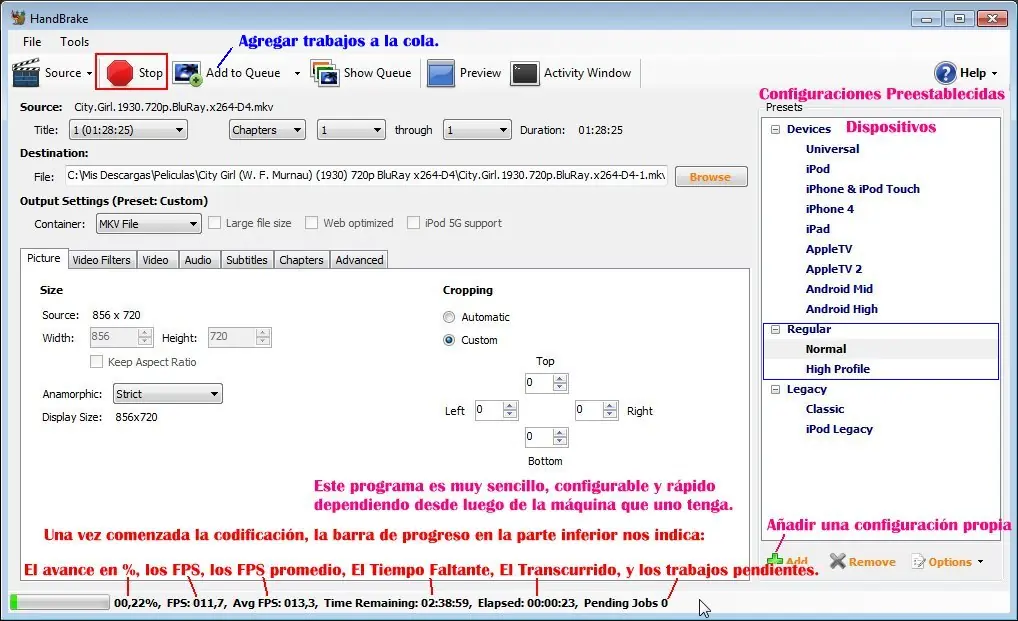The width and height of the screenshot is (1018, 621).
Task: Switch to the Chapters tab
Action: [x=301, y=260]
